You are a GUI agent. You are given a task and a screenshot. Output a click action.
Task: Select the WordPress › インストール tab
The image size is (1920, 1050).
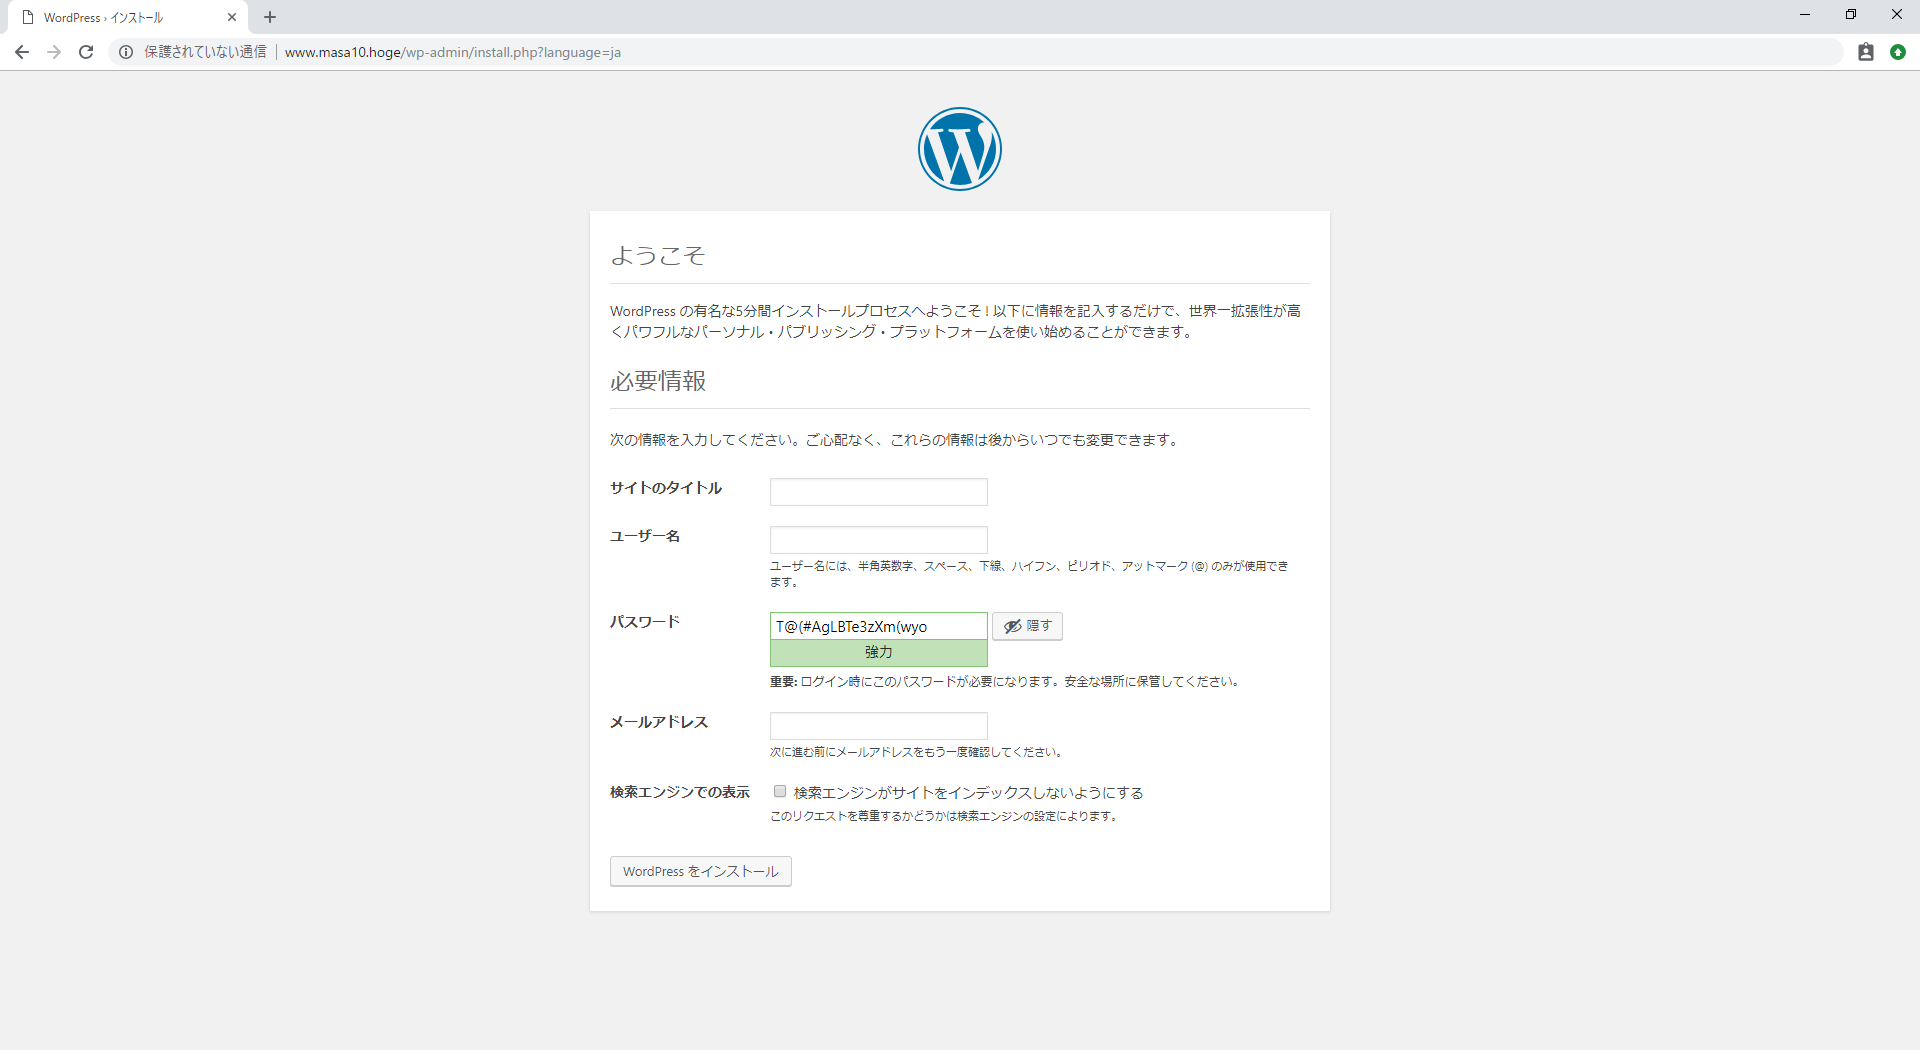128,17
